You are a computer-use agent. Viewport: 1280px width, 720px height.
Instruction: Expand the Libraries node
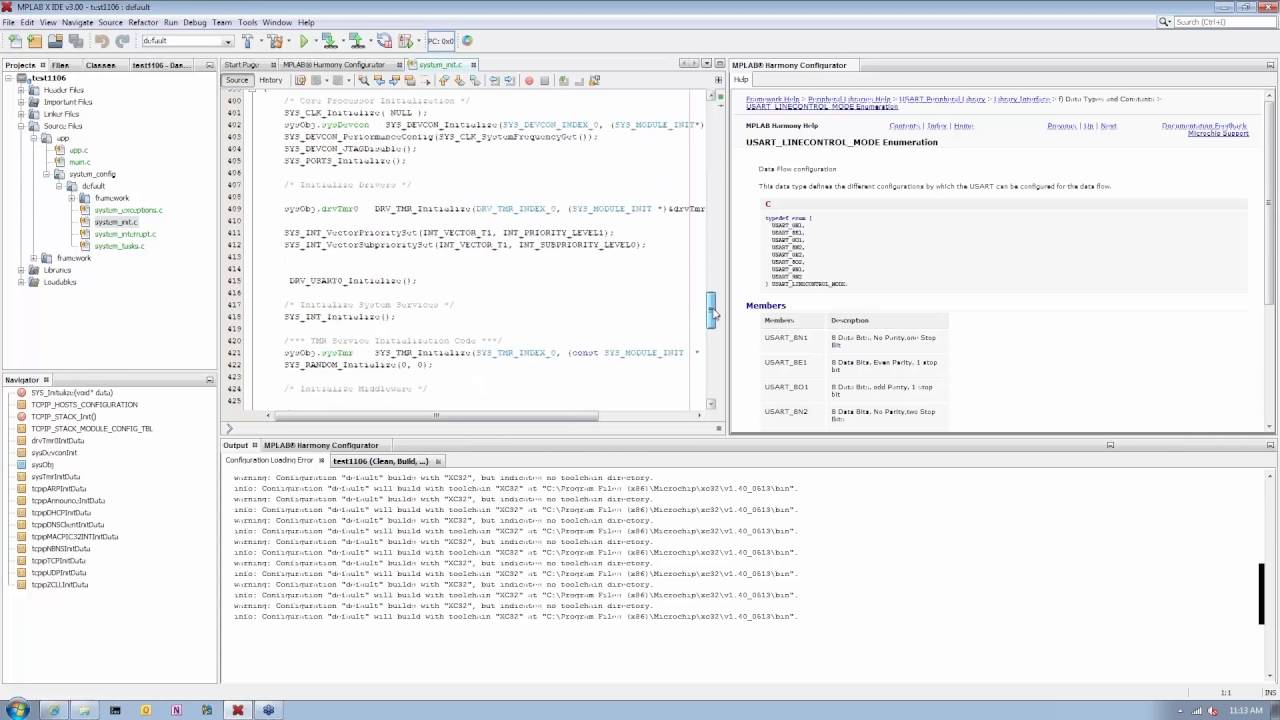[x=21, y=270]
